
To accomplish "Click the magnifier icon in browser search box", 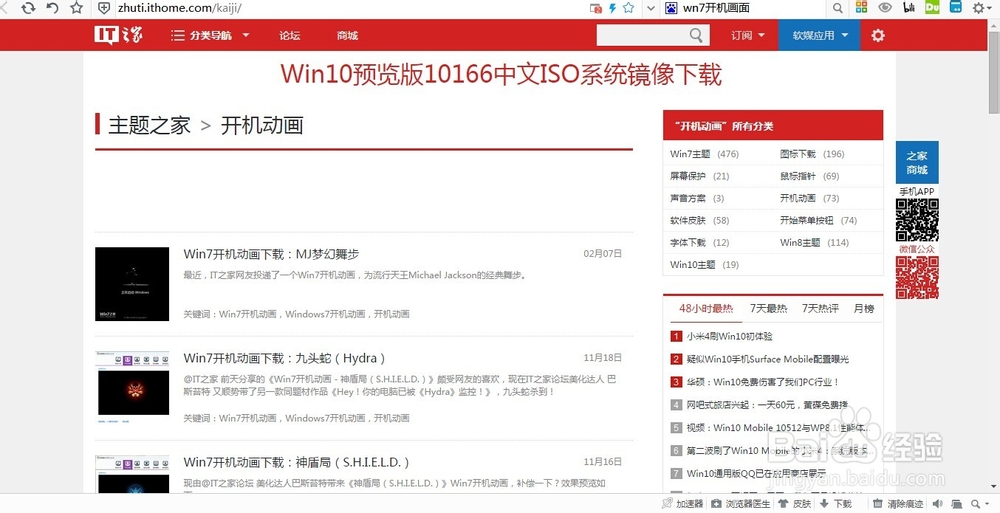I will coord(838,8).
